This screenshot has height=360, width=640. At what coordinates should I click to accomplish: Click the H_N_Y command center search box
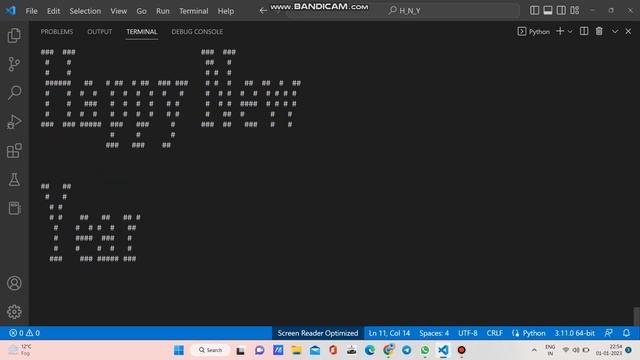click(x=404, y=11)
